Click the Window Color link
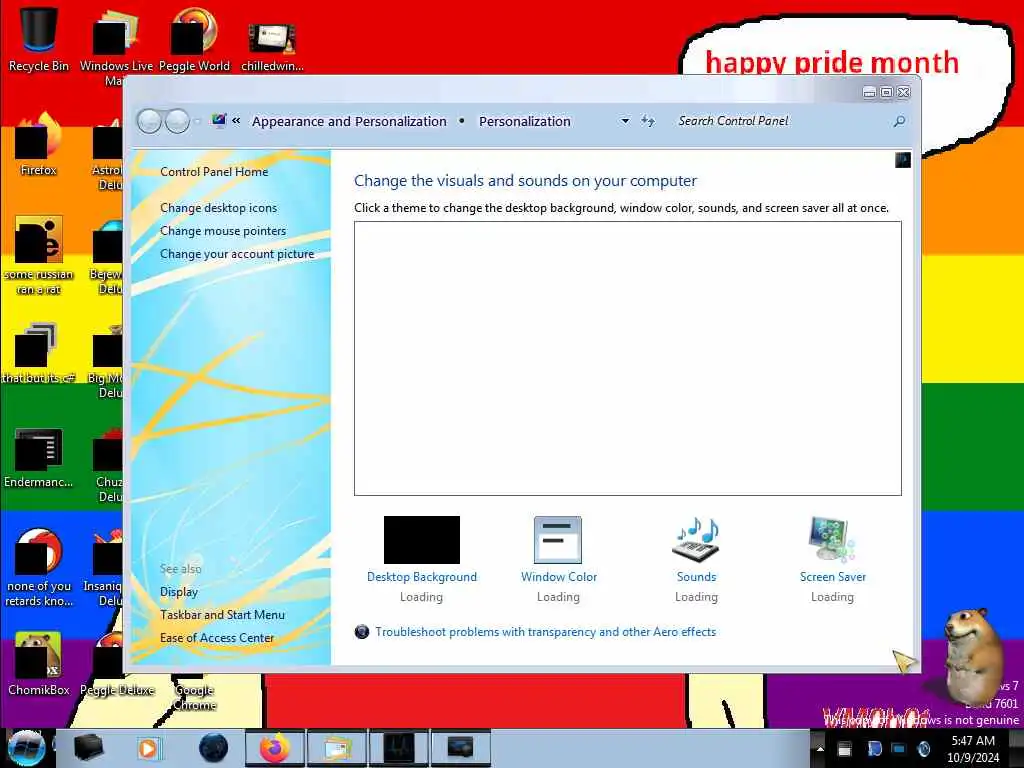 [558, 577]
